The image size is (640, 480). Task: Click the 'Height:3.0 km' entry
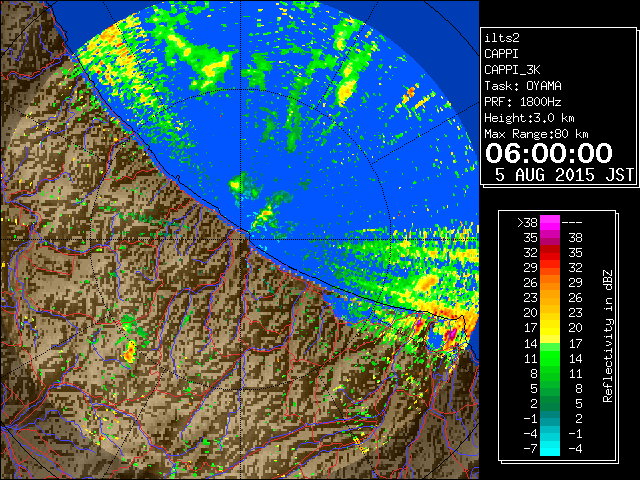tap(529, 118)
